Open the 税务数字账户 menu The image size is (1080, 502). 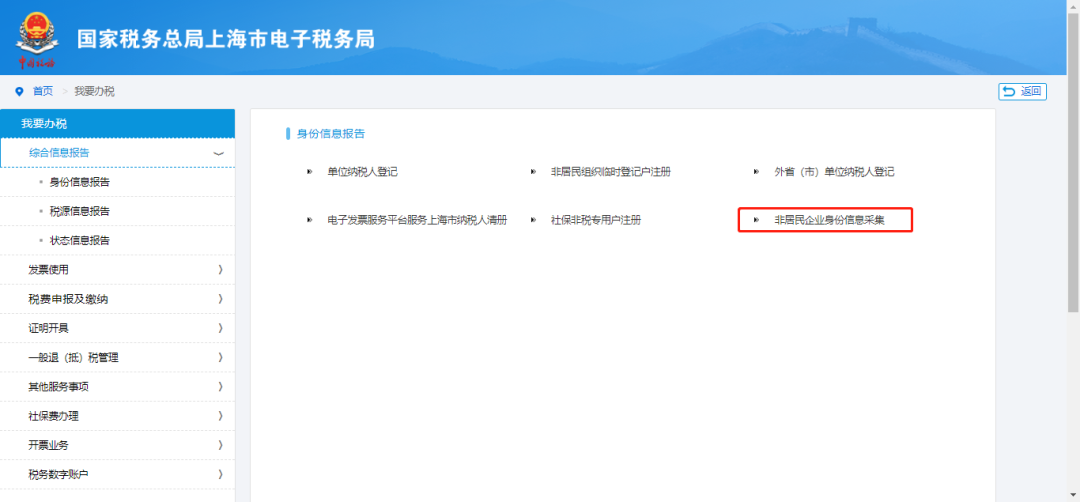pyautogui.click(x=117, y=474)
